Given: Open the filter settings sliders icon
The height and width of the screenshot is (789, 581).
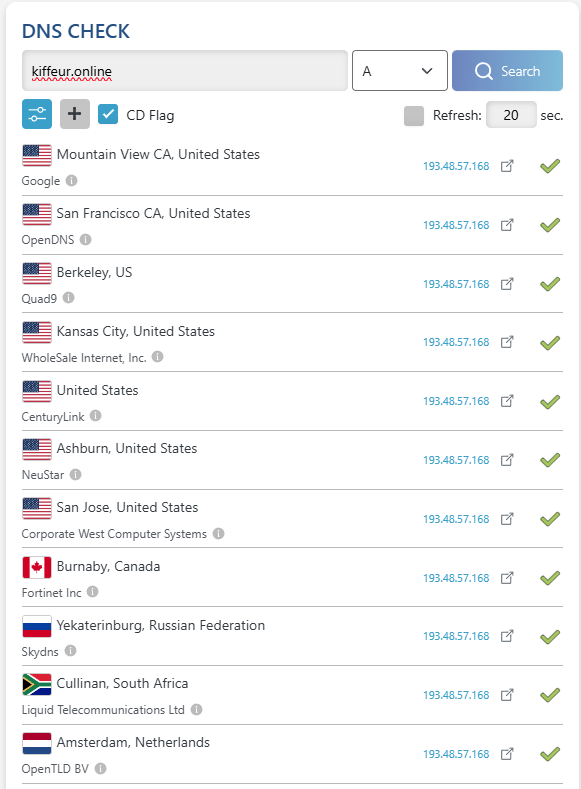Looking at the screenshot, I should 37,114.
